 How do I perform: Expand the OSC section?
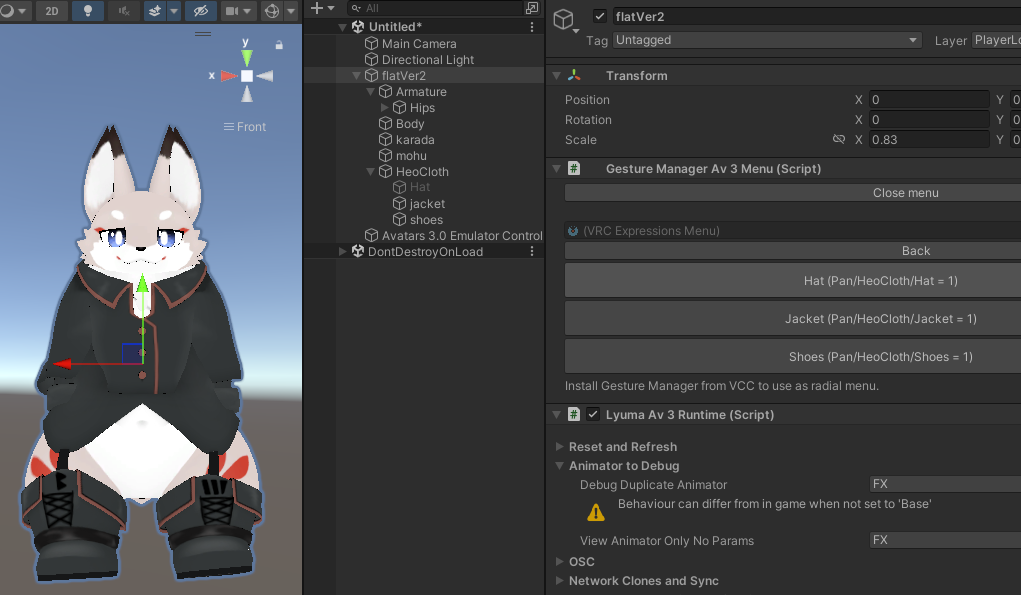(559, 561)
